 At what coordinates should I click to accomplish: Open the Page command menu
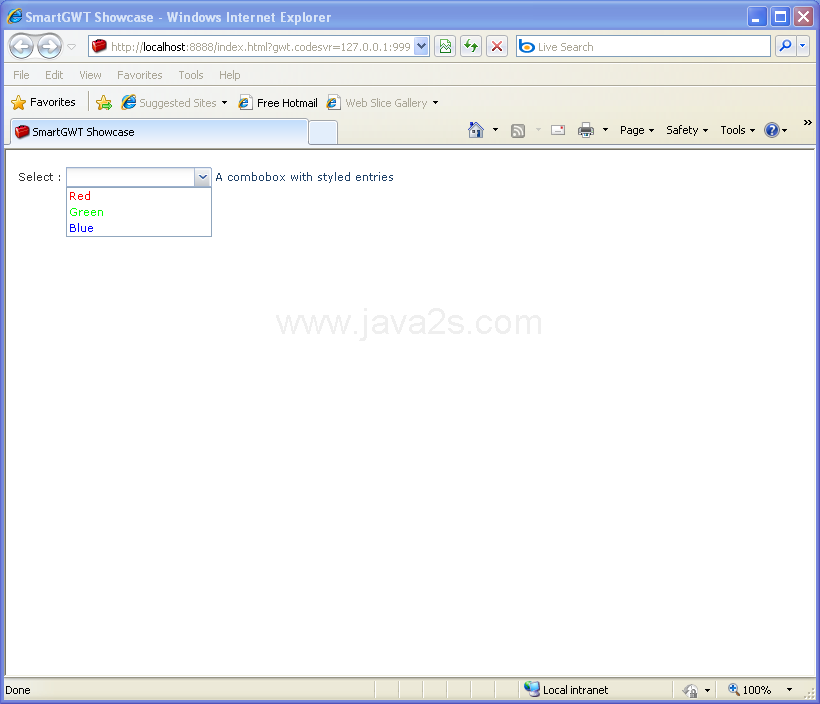637,130
